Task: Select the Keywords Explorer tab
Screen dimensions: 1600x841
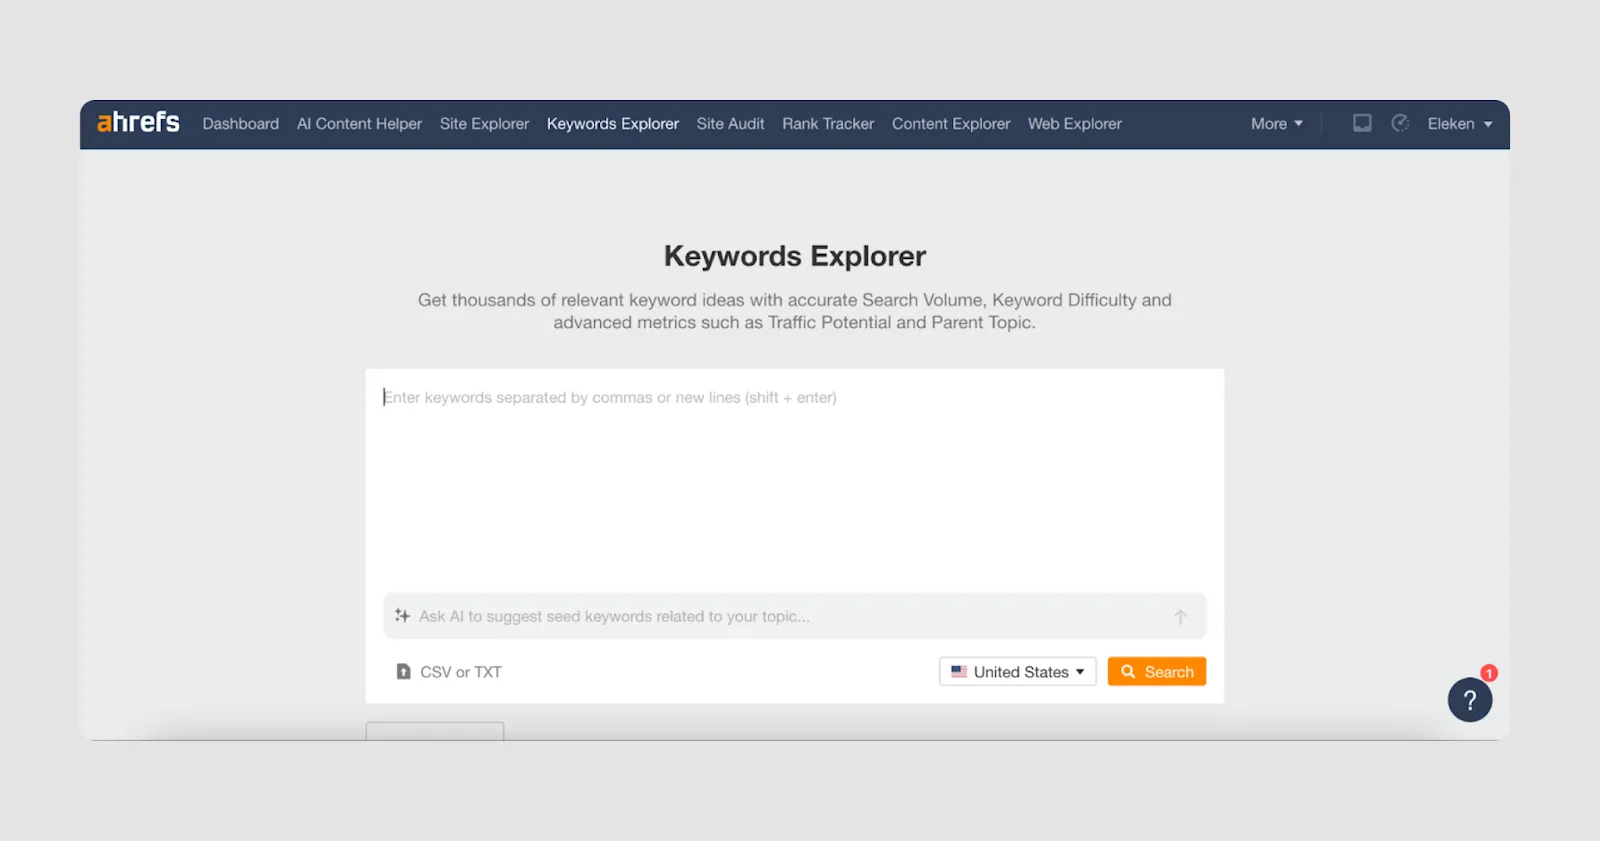Action: pos(613,124)
